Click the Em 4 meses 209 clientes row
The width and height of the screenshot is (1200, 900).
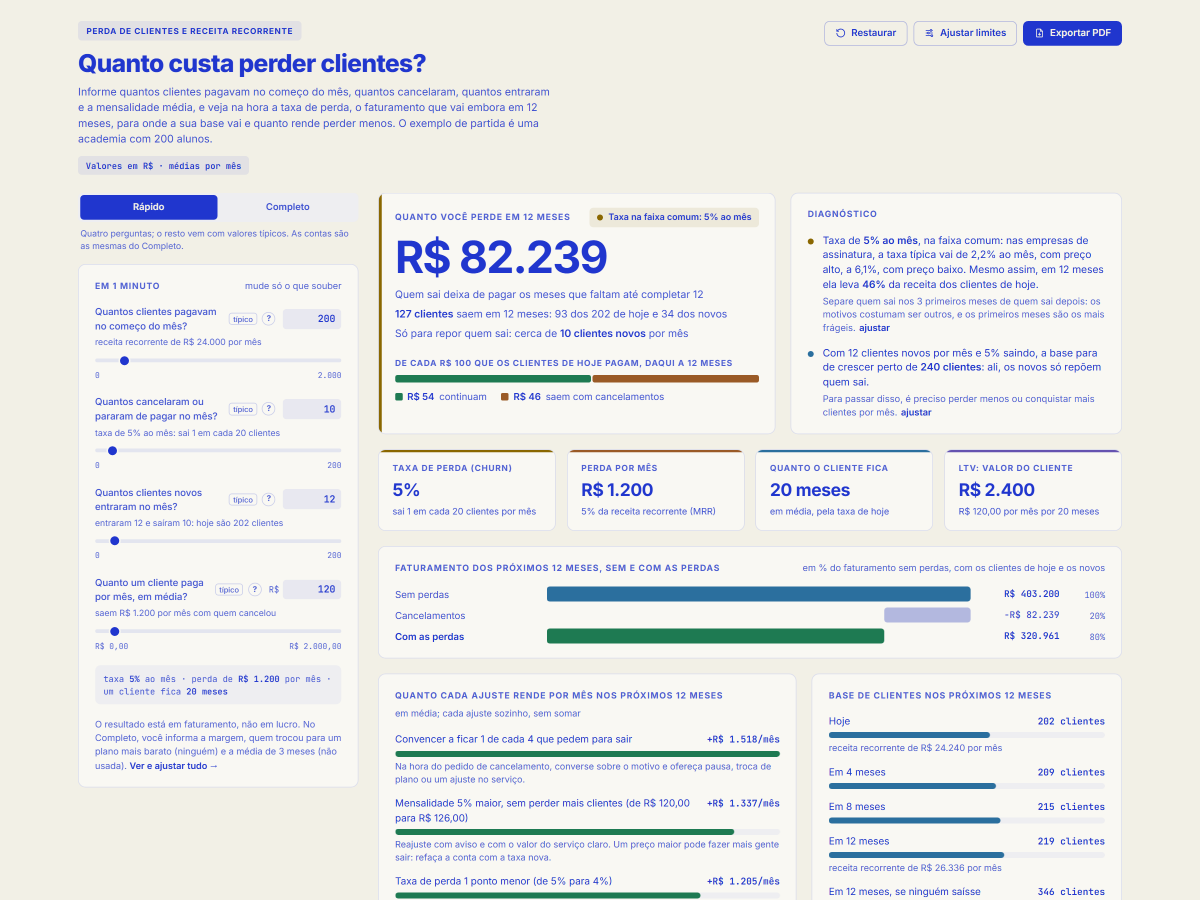967,778
